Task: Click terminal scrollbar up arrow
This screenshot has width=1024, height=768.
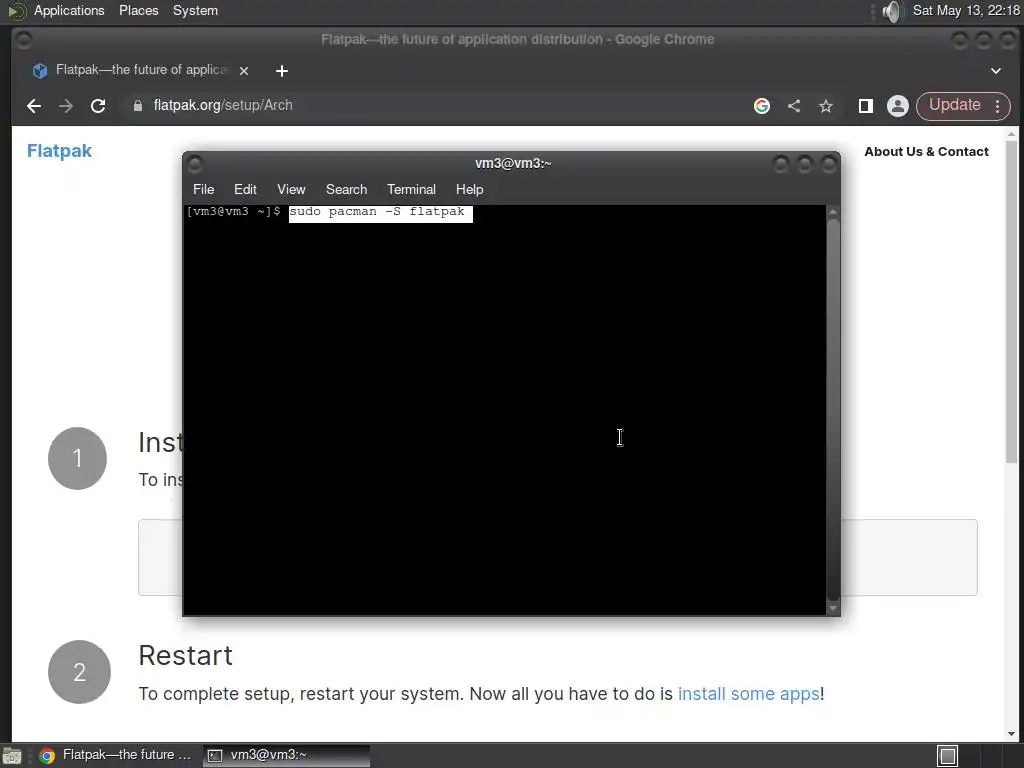Action: point(833,212)
